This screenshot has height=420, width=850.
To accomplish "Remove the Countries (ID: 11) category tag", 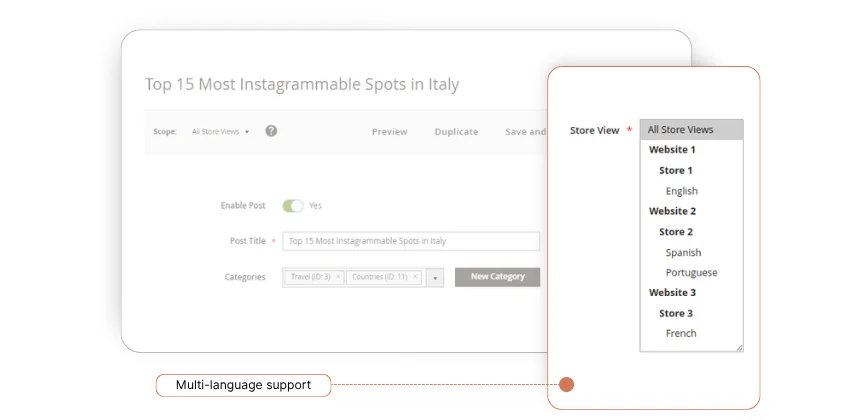I will [416, 277].
